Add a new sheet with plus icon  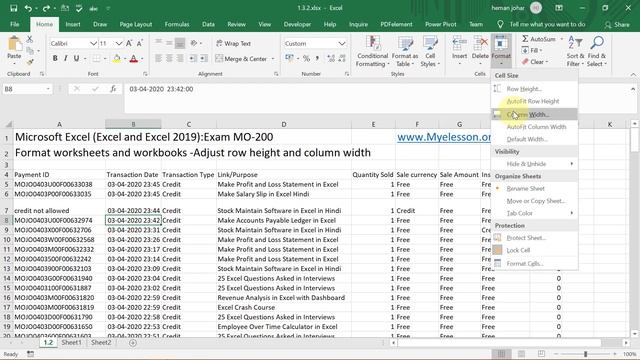point(133,343)
